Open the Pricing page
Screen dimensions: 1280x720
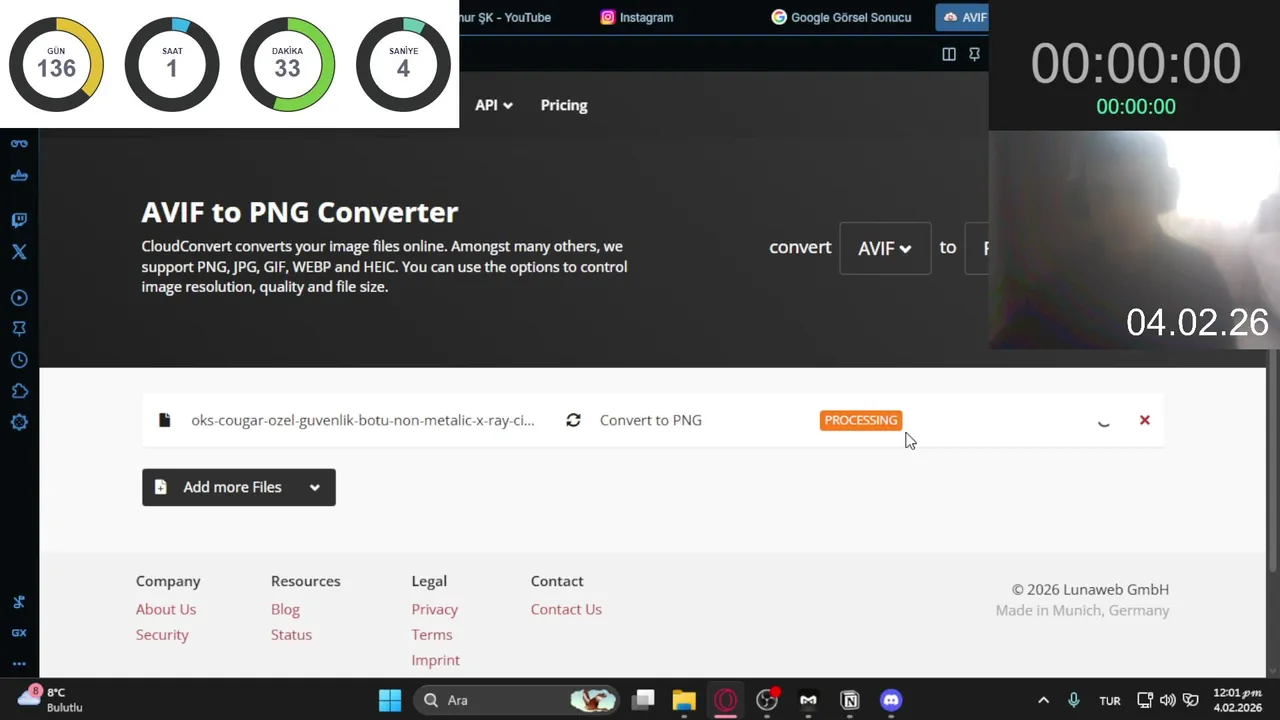pos(564,105)
